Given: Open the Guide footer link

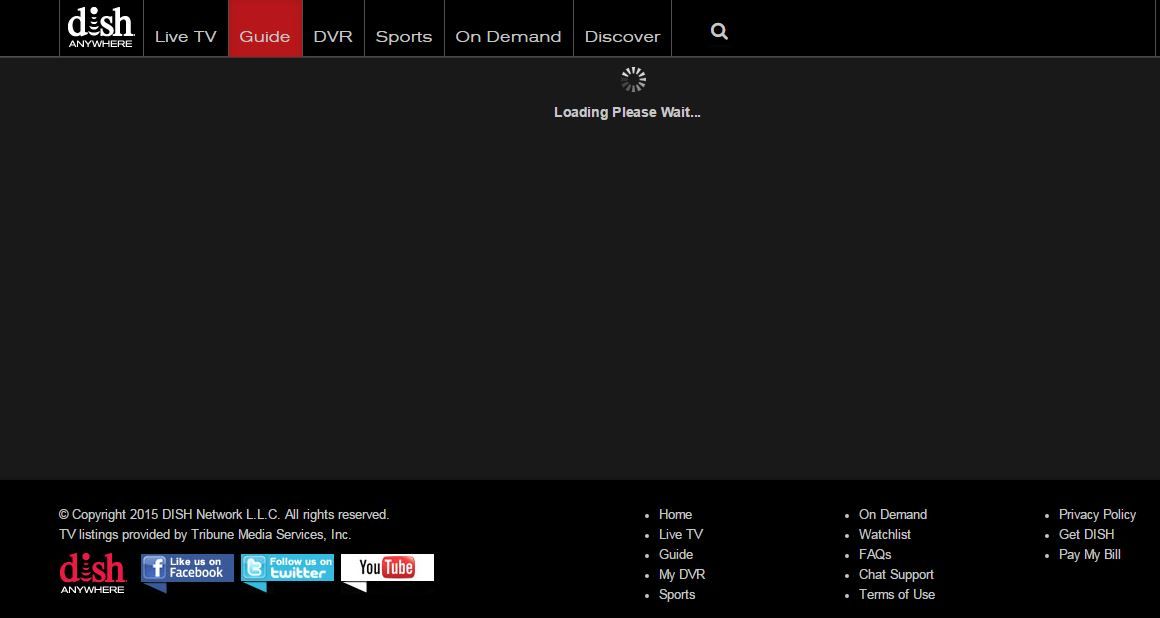Looking at the screenshot, I should tap(676, 554).
